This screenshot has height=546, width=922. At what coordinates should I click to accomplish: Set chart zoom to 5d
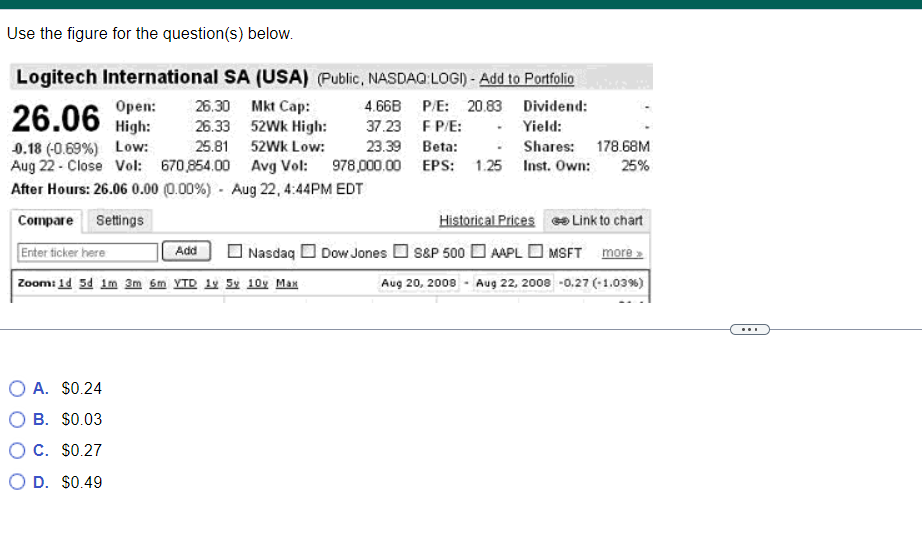pyautogui.click(x=86, y=283)
